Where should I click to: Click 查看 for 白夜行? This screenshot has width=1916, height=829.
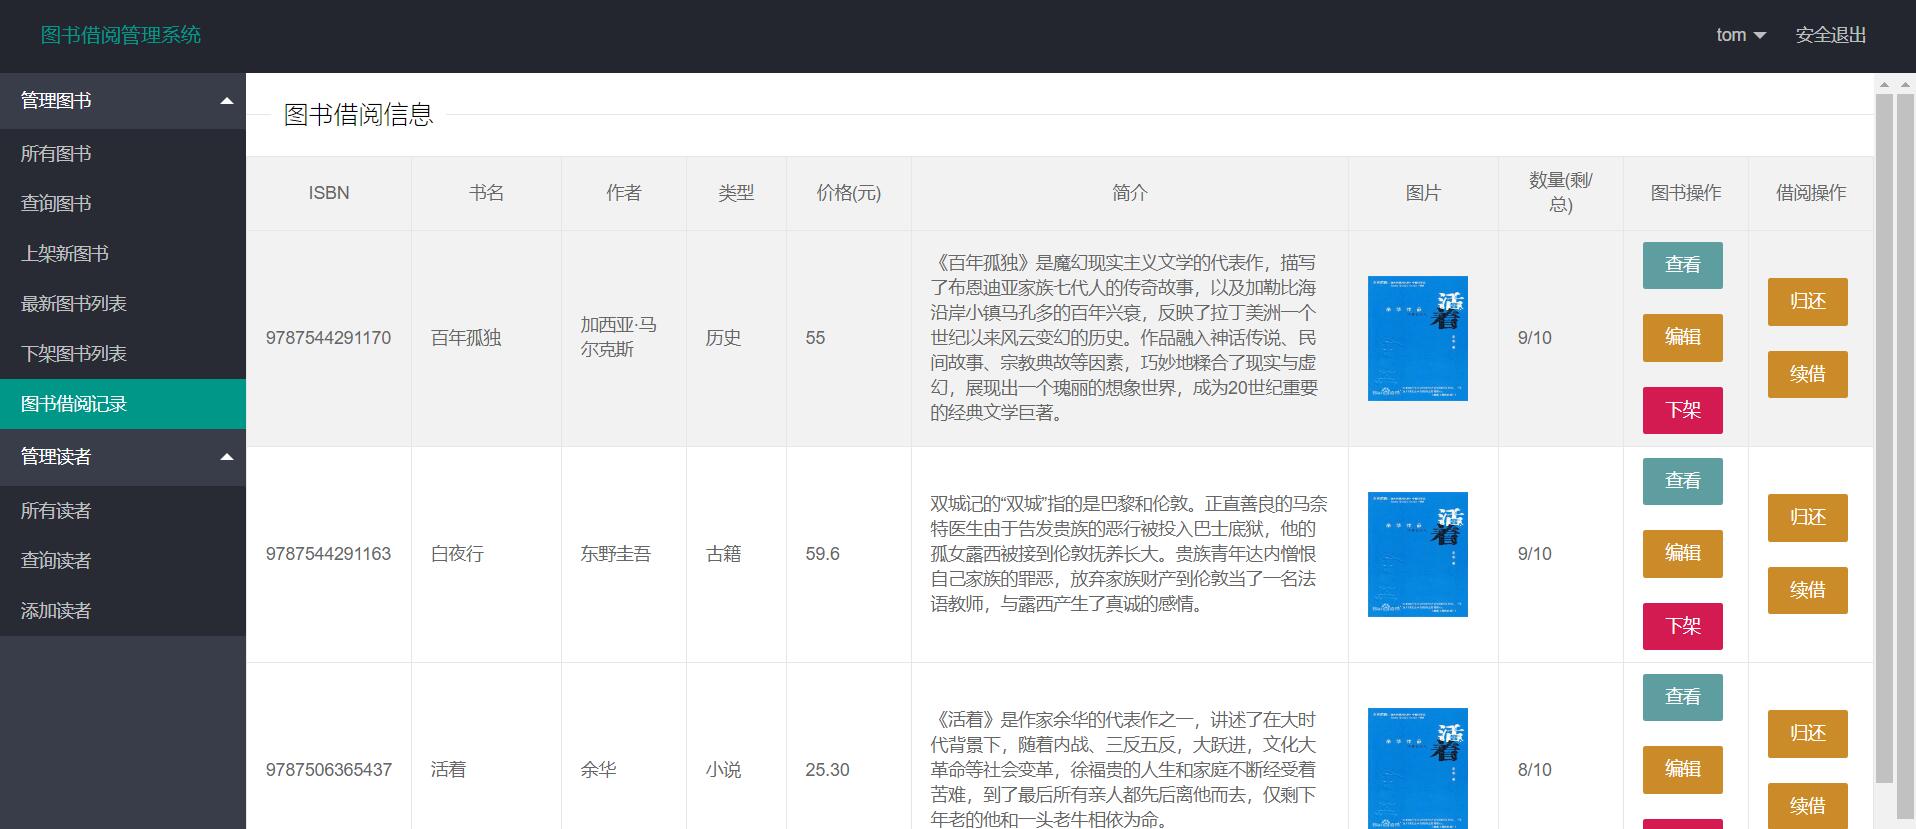click(1683, 481)
